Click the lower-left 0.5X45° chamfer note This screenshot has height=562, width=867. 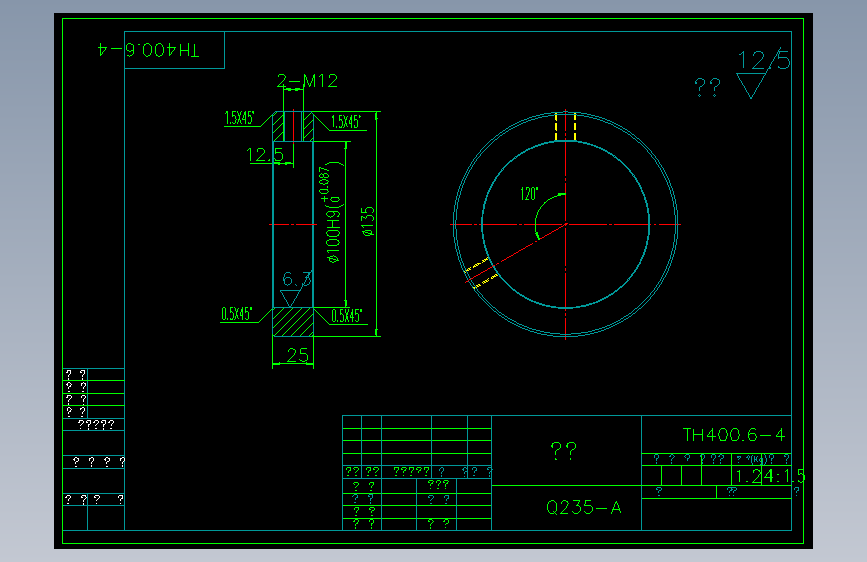[x=237, y=314]
